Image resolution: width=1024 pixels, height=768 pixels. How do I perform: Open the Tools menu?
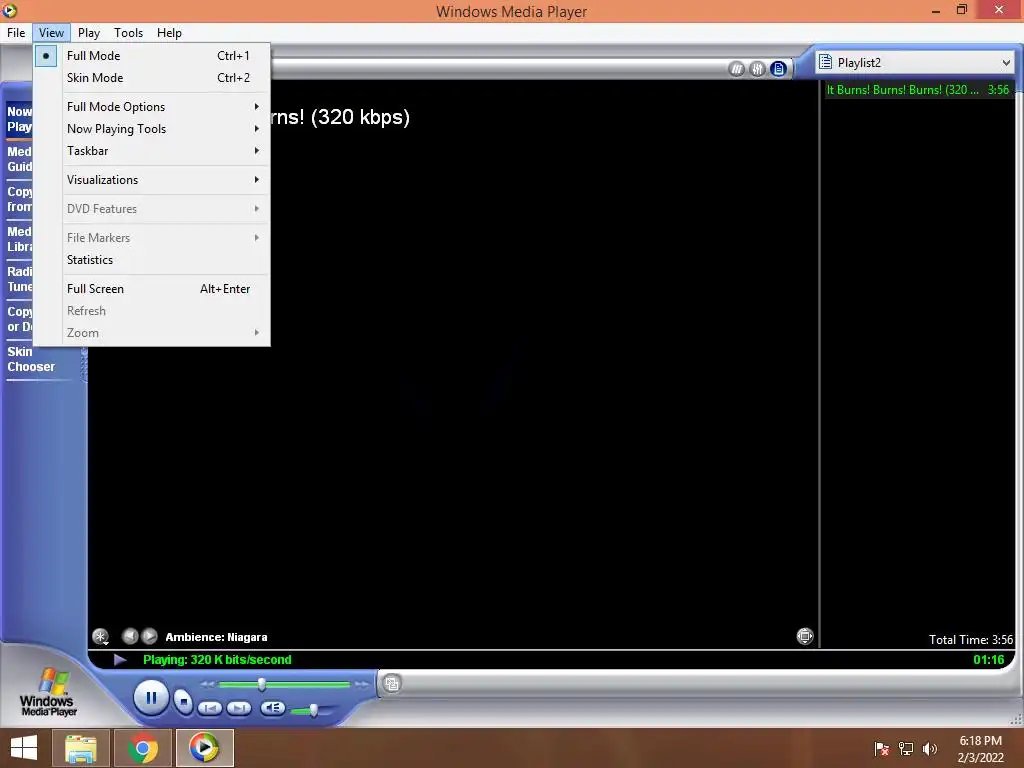pos(128,33)
